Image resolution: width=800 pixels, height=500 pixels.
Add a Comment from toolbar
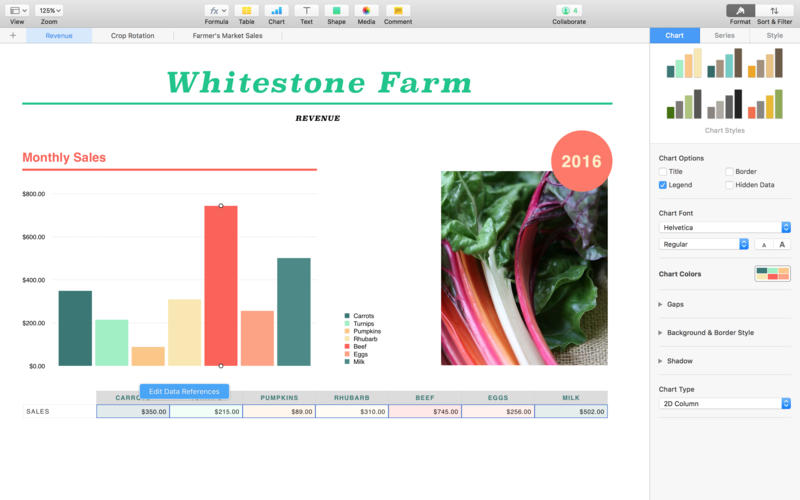point(398,11)
